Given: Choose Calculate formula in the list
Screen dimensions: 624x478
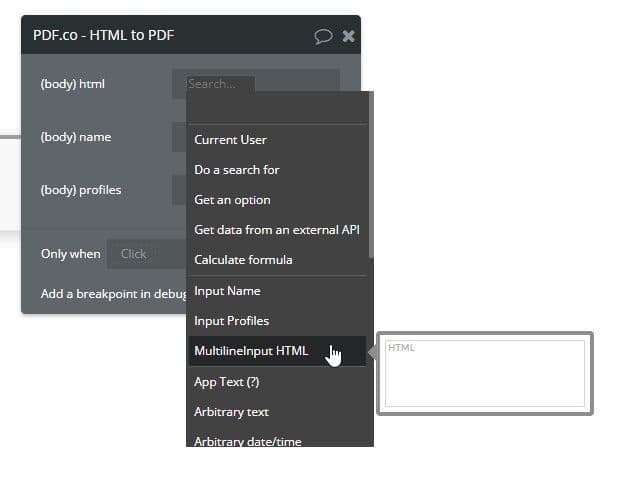Looking at the screenshot, I should tap(243, 260).
